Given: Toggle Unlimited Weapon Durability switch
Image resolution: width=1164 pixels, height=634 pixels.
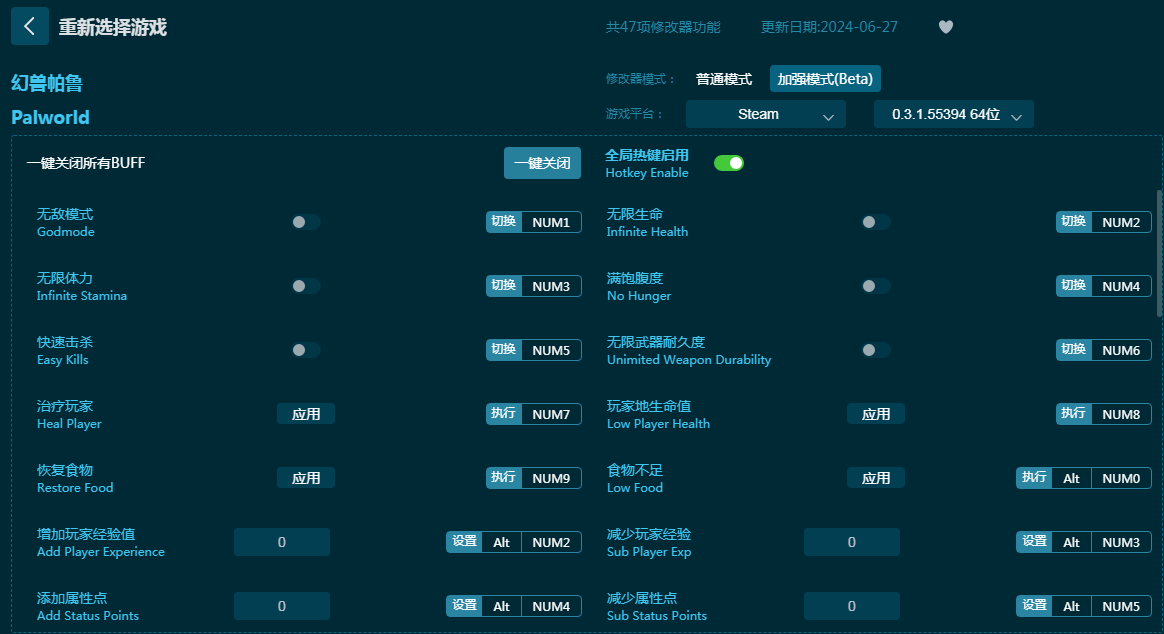Looking at the screenshot, I should [875, 350].
